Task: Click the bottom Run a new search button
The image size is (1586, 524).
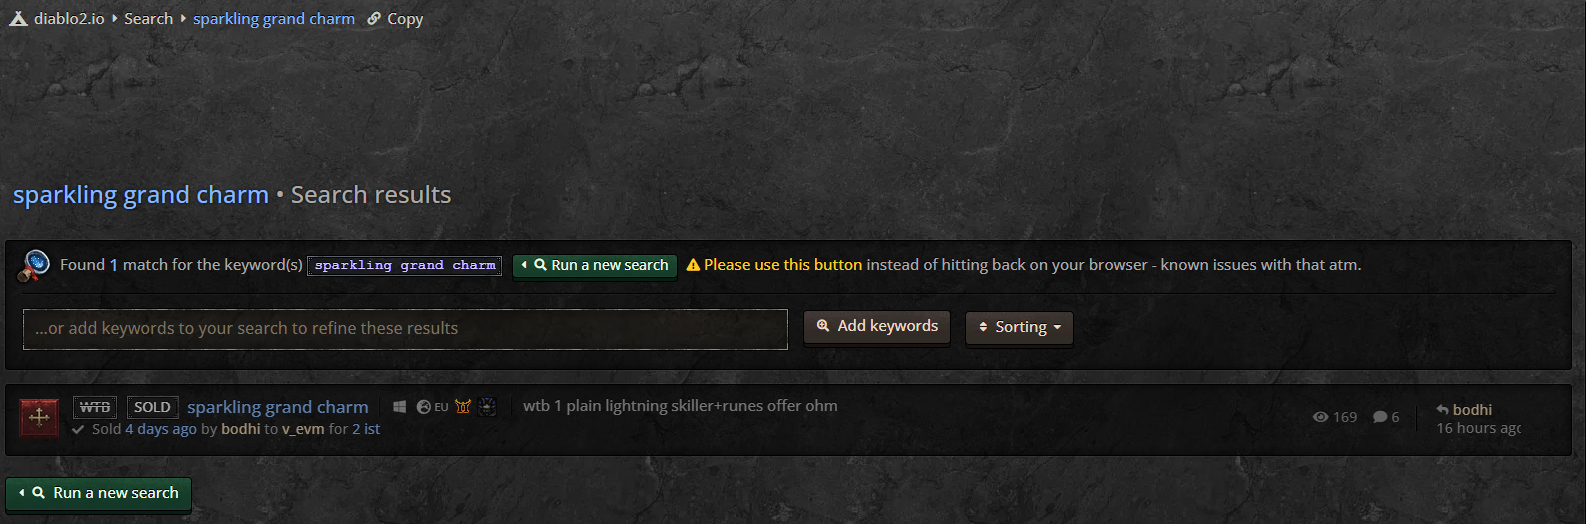Action: click(98, 493)
